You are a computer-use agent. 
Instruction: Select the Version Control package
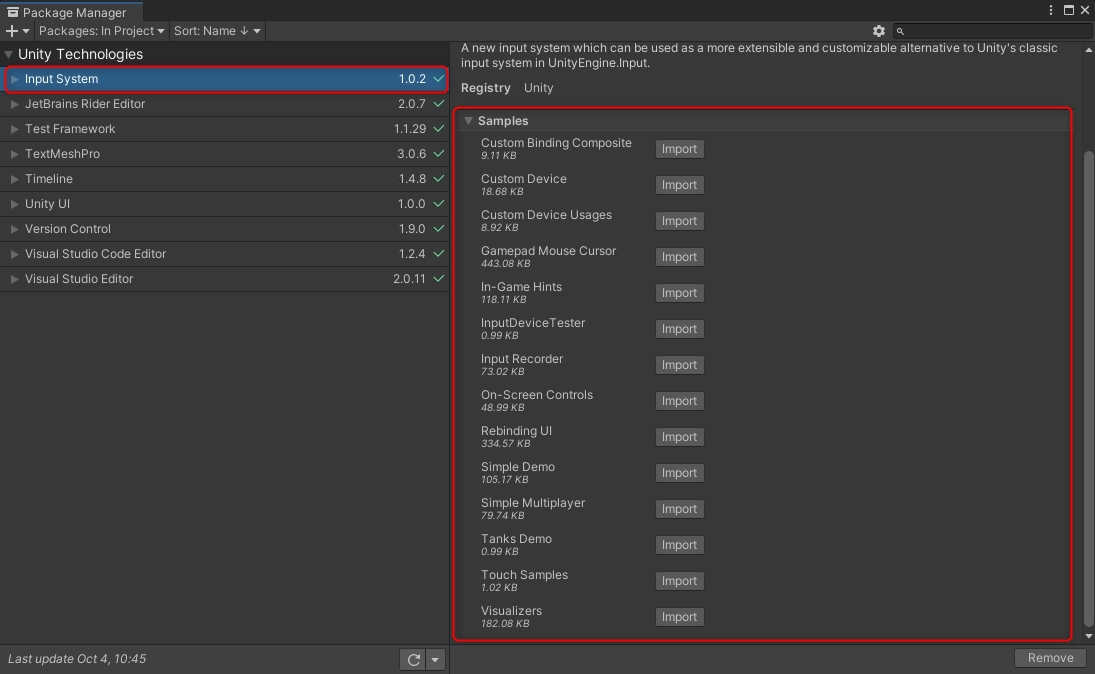(x=225, y=229)
